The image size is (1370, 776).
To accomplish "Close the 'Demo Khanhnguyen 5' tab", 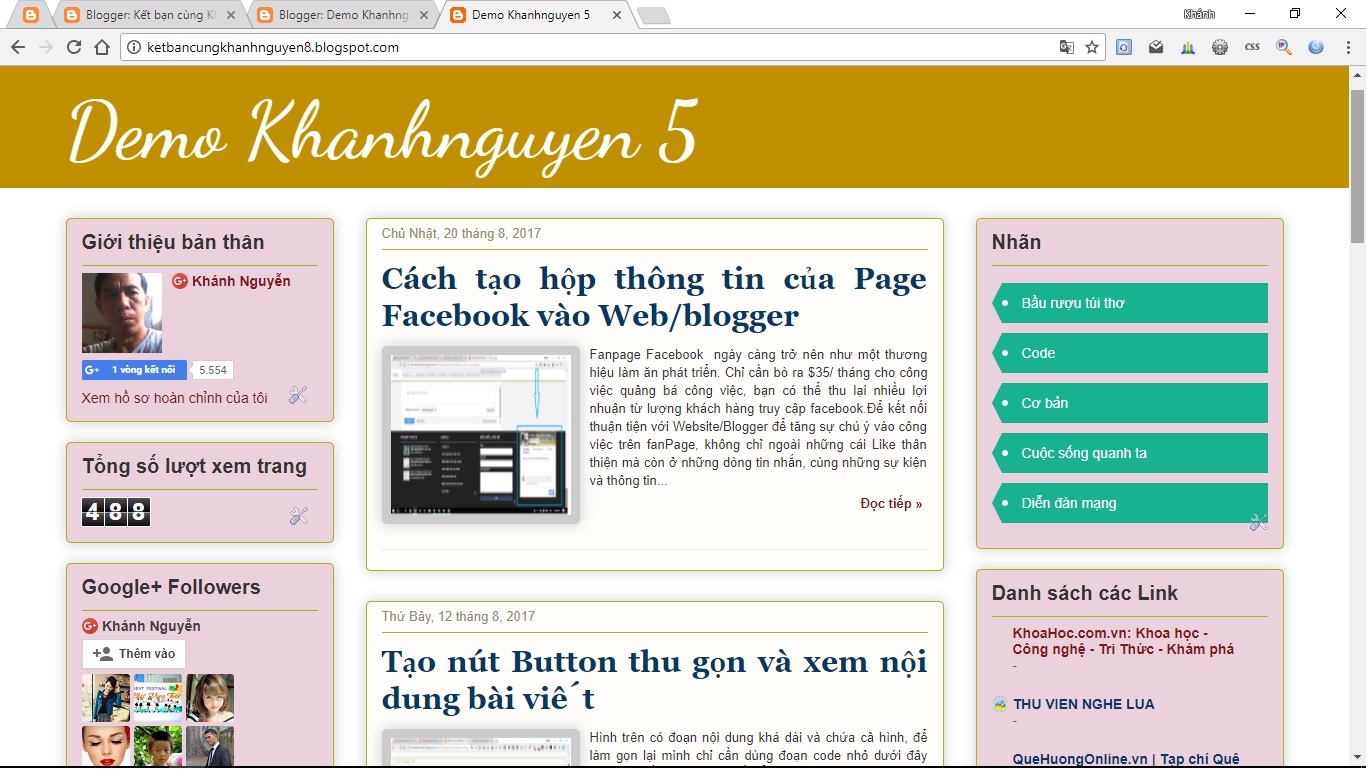I will 615,15.
